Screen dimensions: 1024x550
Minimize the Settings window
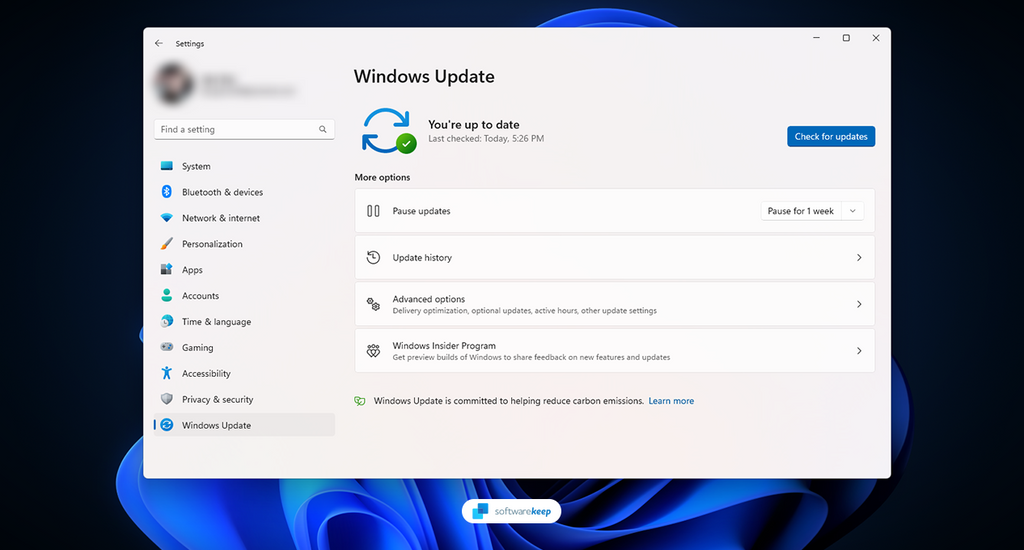pyautogui.click(x=816, y=38)
